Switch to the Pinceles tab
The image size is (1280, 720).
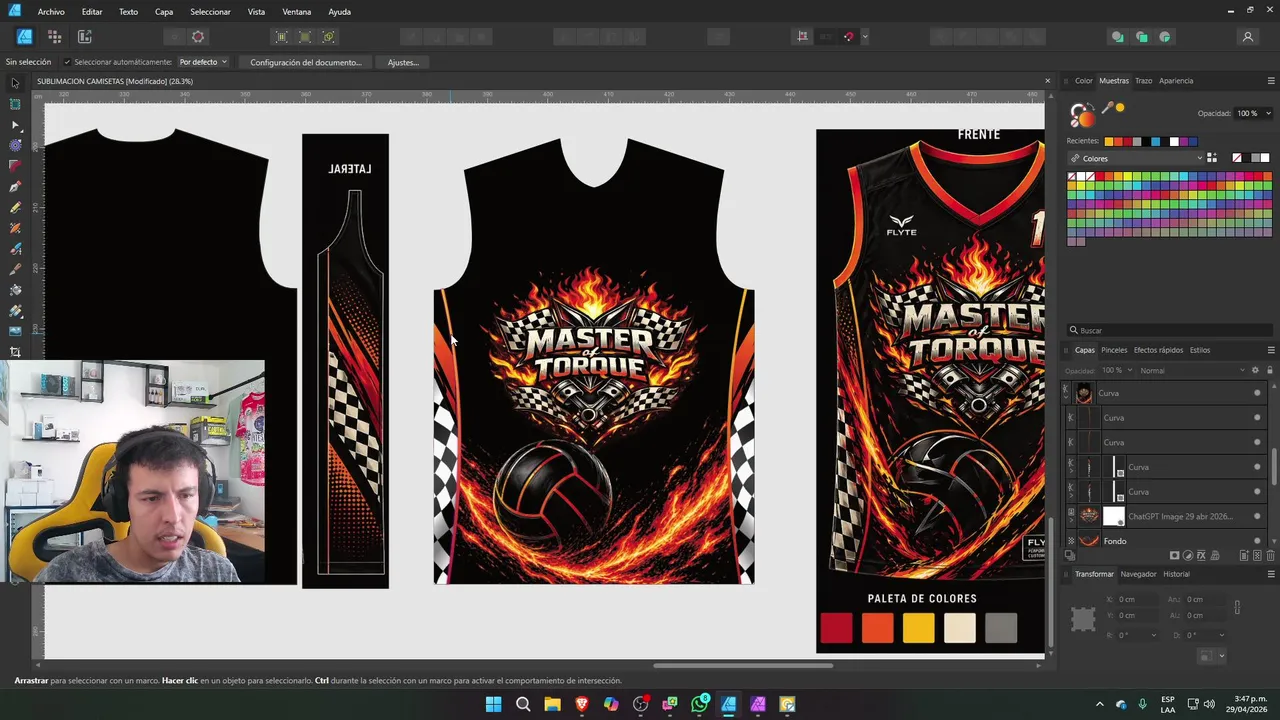pyautogui.click(x=1114, y=350)
